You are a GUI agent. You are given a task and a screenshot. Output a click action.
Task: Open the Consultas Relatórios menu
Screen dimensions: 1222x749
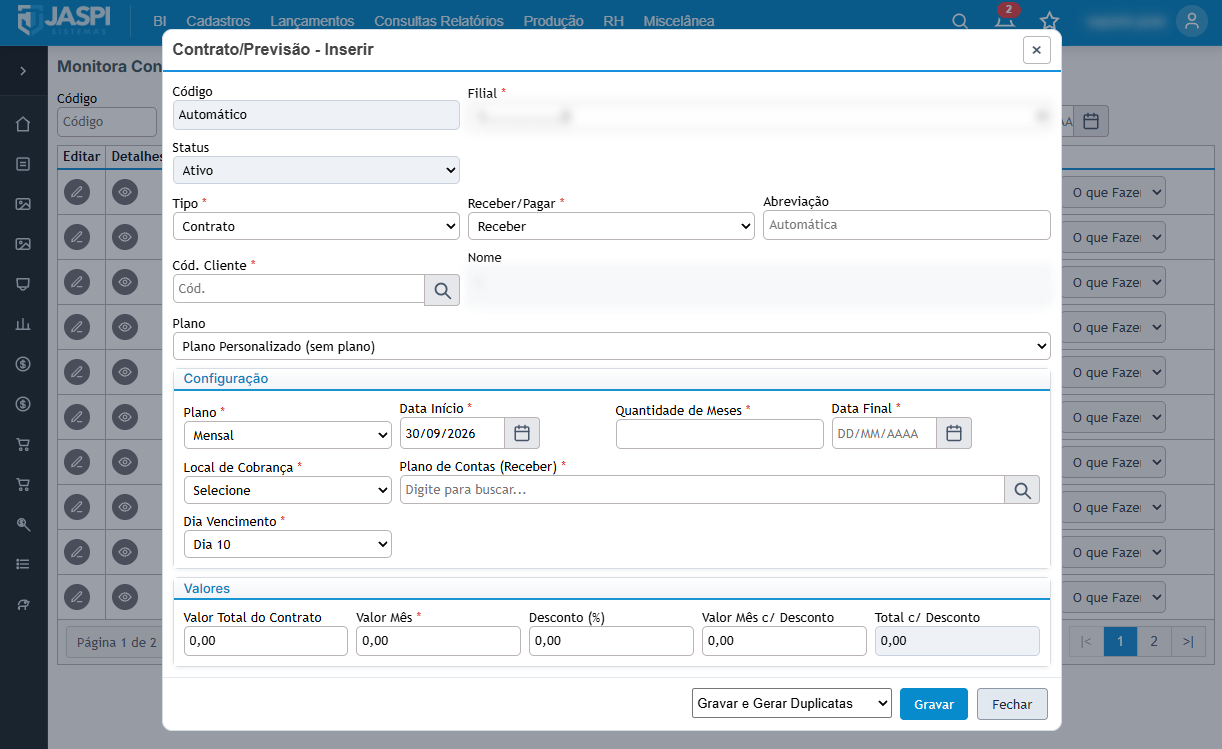click(x=439, y=21)
